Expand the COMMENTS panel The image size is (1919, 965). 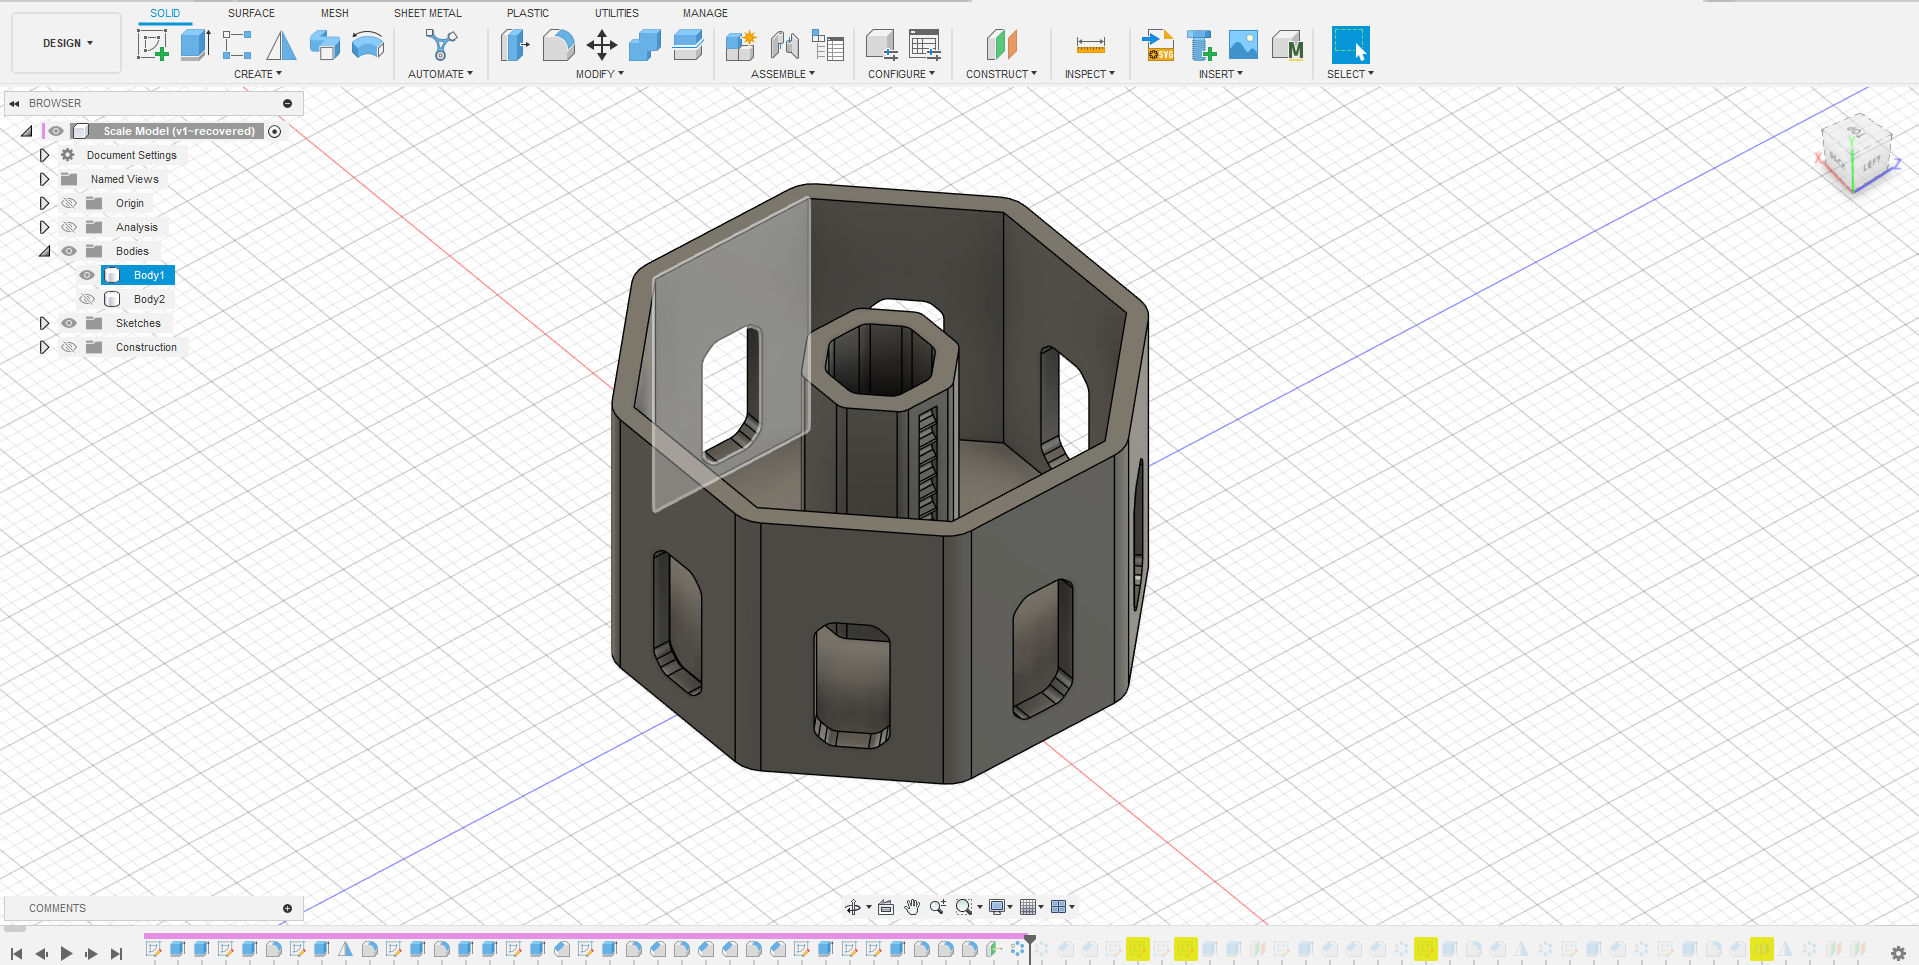pos(288,908)
